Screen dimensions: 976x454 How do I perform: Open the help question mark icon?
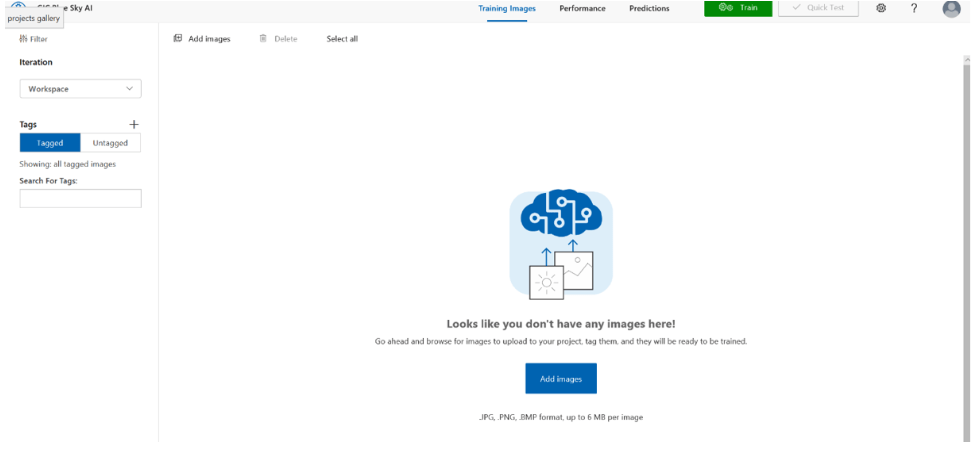coord(914,8)
